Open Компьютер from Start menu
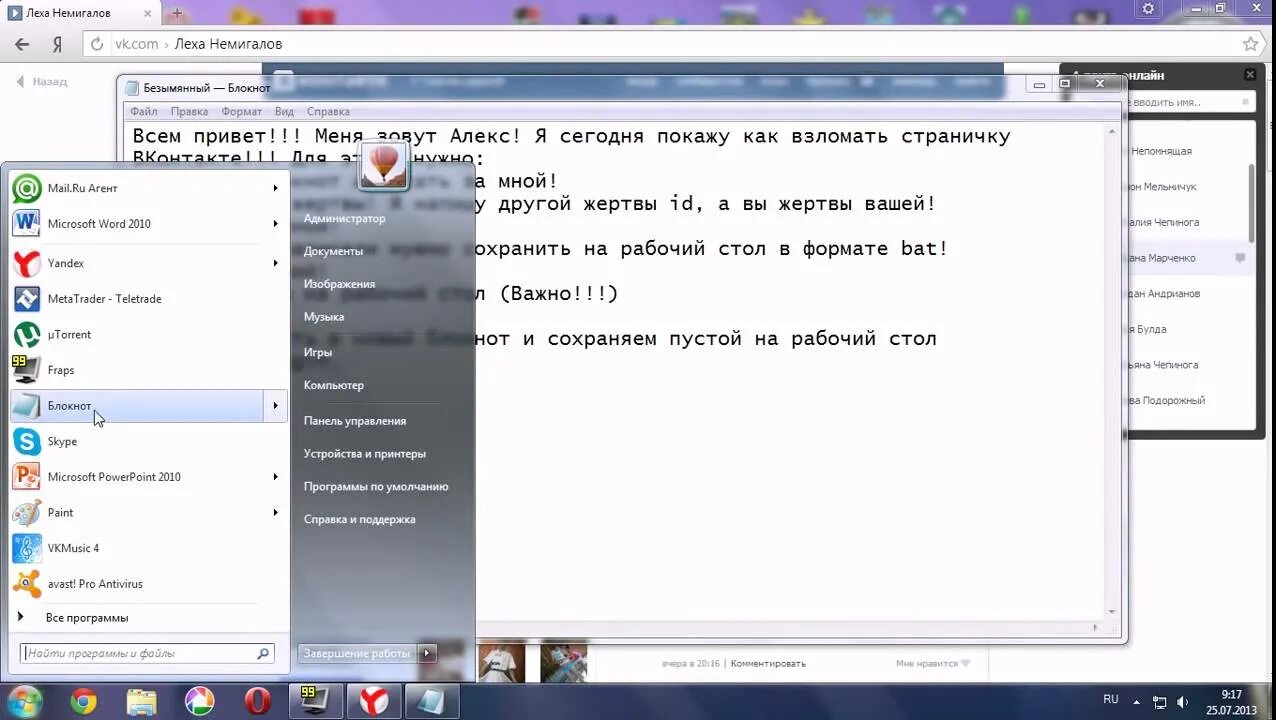The width and height of the screenshot is (1276, 720). pyautogui.click(x=334, y=385)
